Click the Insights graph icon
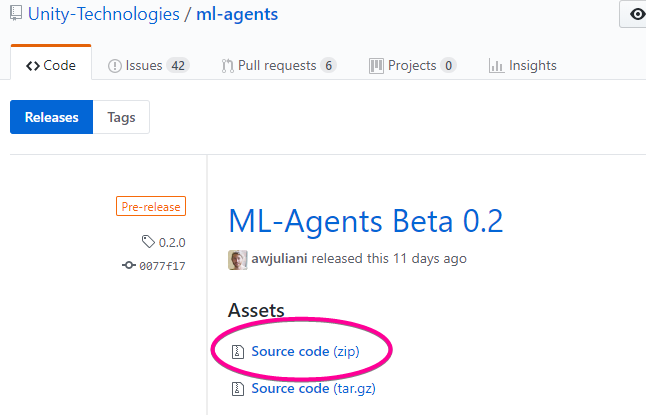646x415 pixels. (496, 66)
